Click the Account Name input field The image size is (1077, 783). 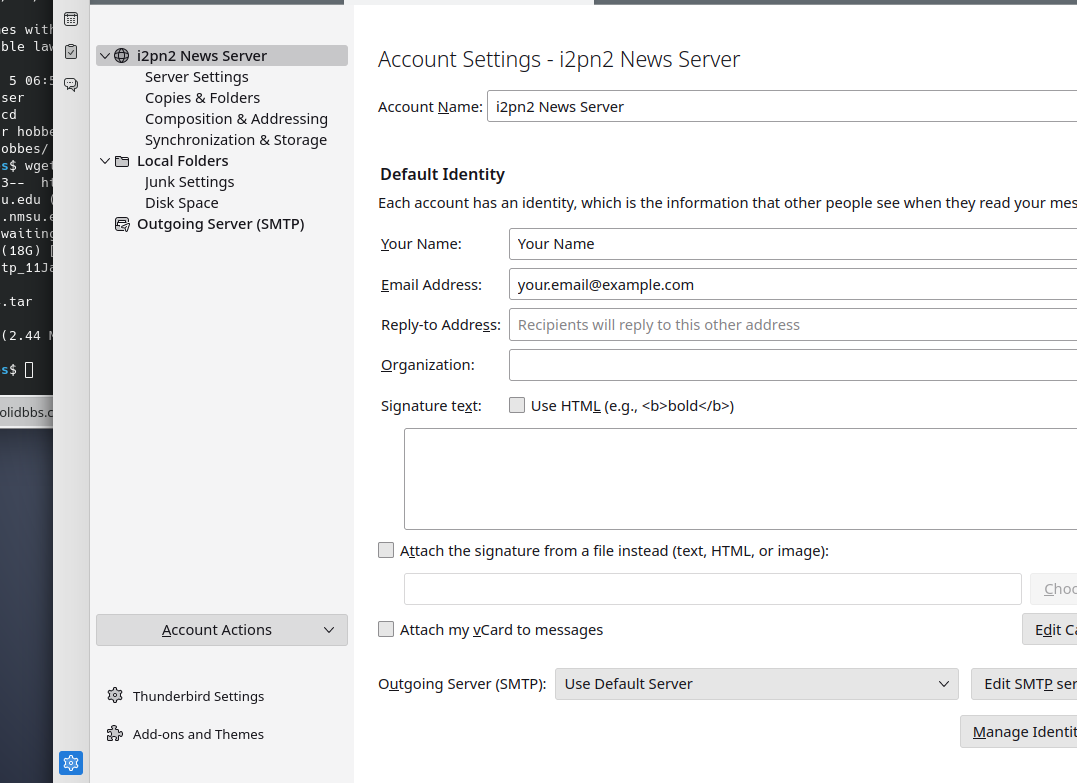(782, 106)
